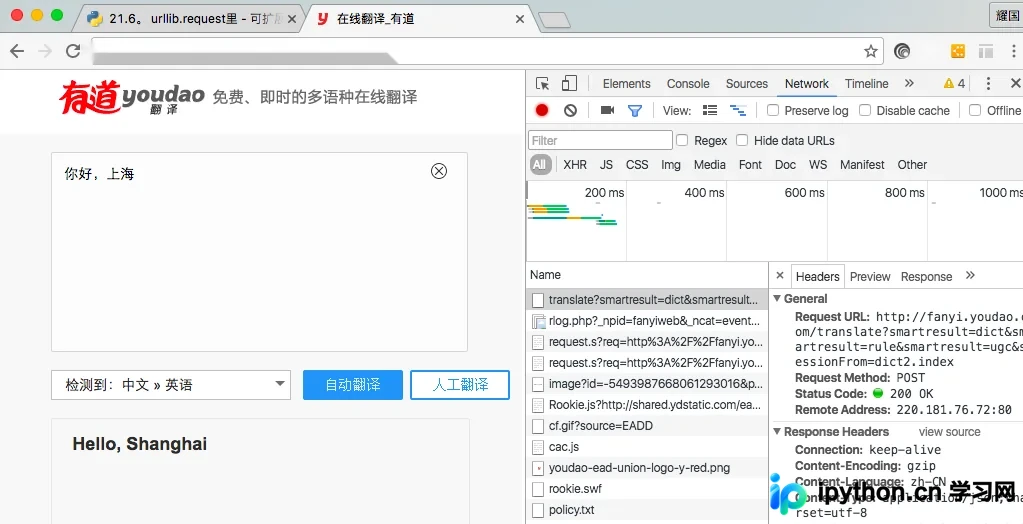Clear the translation input text
1023x524 pixels.
pyautogui.click(x=439, y=171)
